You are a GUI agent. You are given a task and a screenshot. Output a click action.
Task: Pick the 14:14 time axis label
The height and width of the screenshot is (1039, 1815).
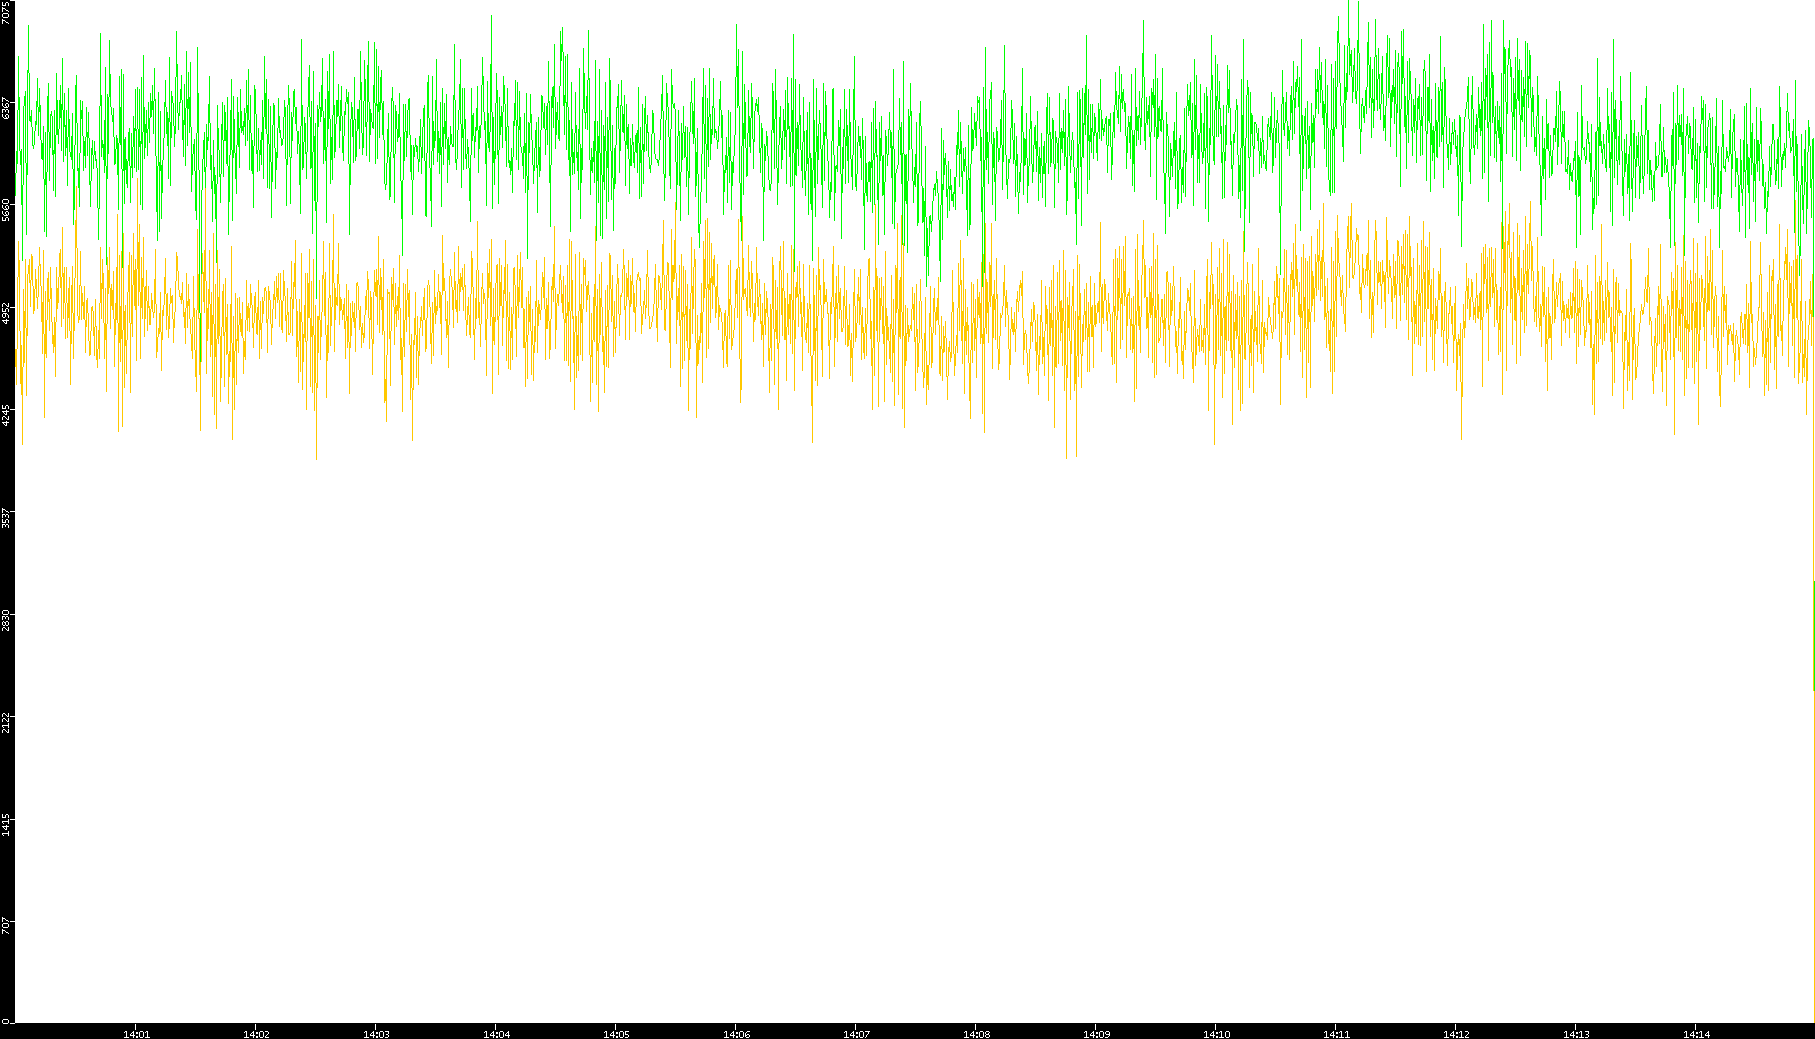point(1696,1034)
